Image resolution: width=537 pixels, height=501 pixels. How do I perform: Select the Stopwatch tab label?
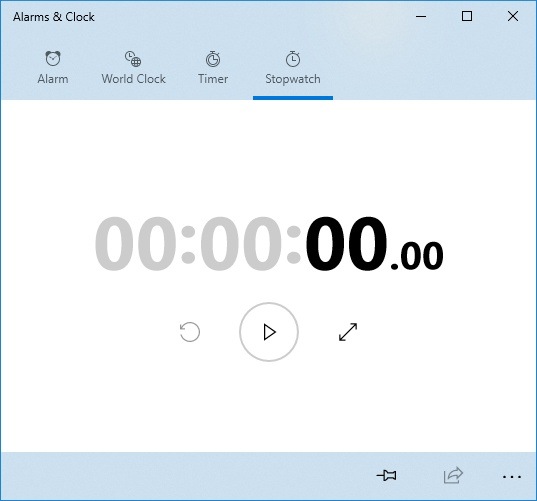(x=293, y=79)
